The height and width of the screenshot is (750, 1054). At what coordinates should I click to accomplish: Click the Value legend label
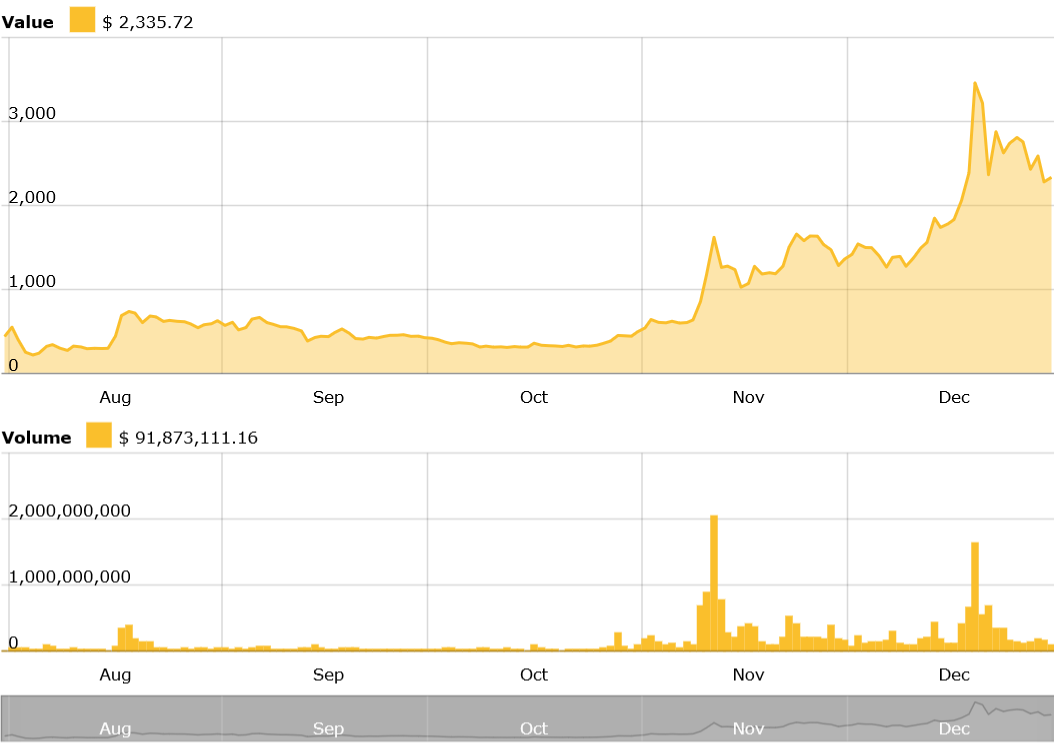click(28, 22)
